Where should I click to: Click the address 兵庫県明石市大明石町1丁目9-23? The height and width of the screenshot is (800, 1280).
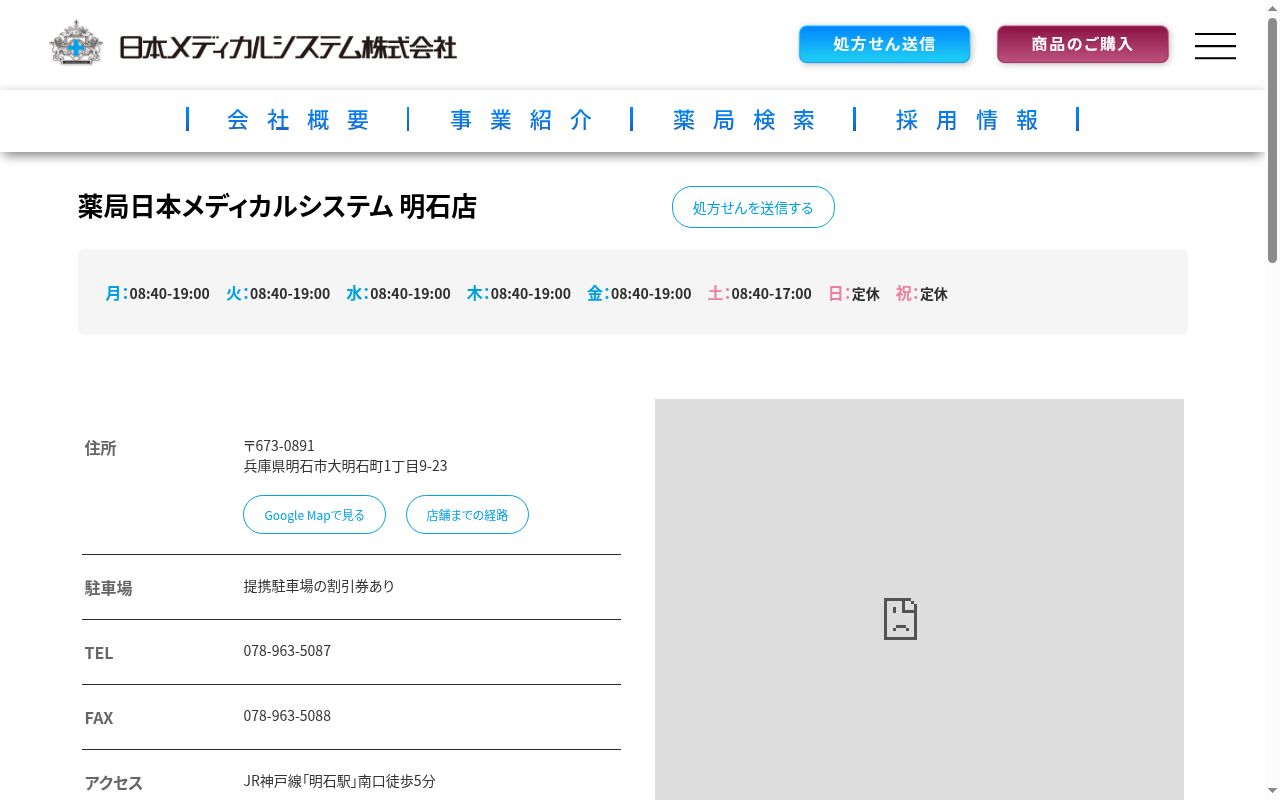345,466
